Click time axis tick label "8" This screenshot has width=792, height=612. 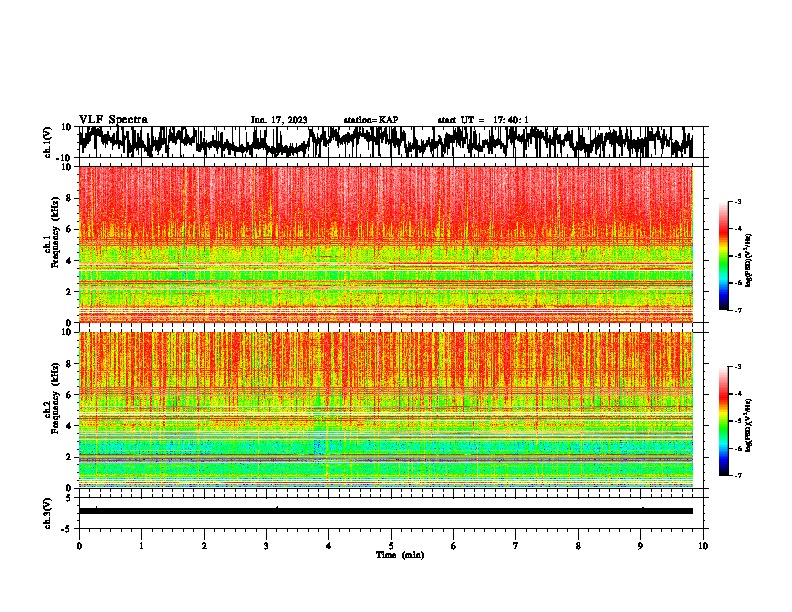coord(578,546)
